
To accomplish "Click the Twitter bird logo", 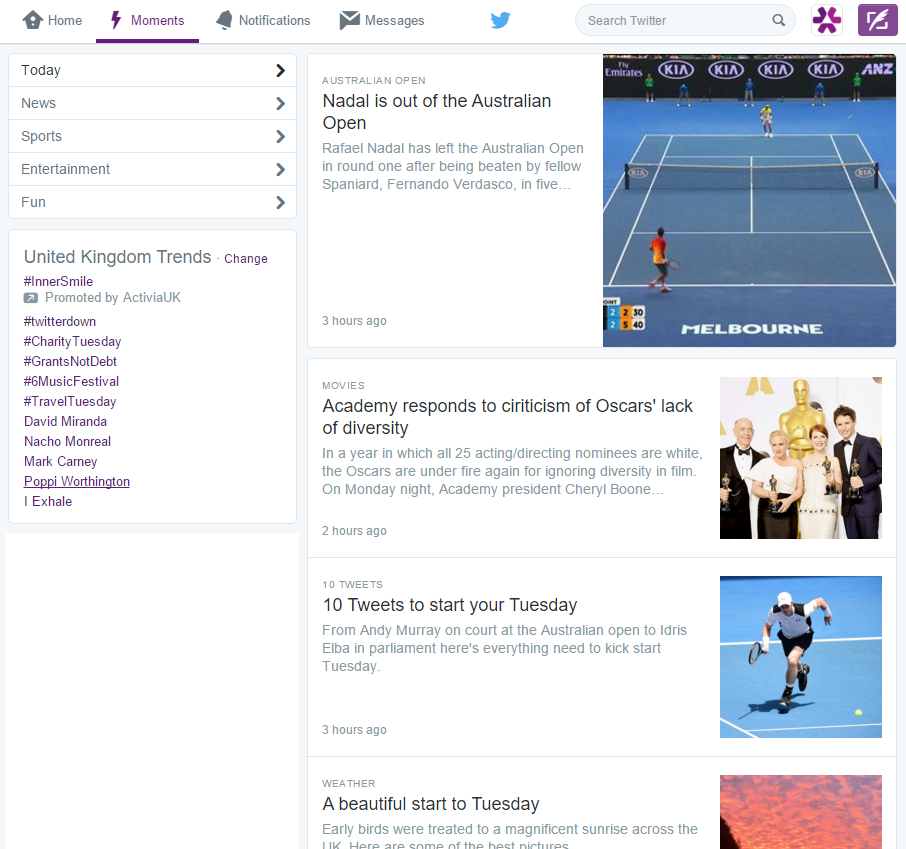I will pyautogui.click(x=500, y=20).
